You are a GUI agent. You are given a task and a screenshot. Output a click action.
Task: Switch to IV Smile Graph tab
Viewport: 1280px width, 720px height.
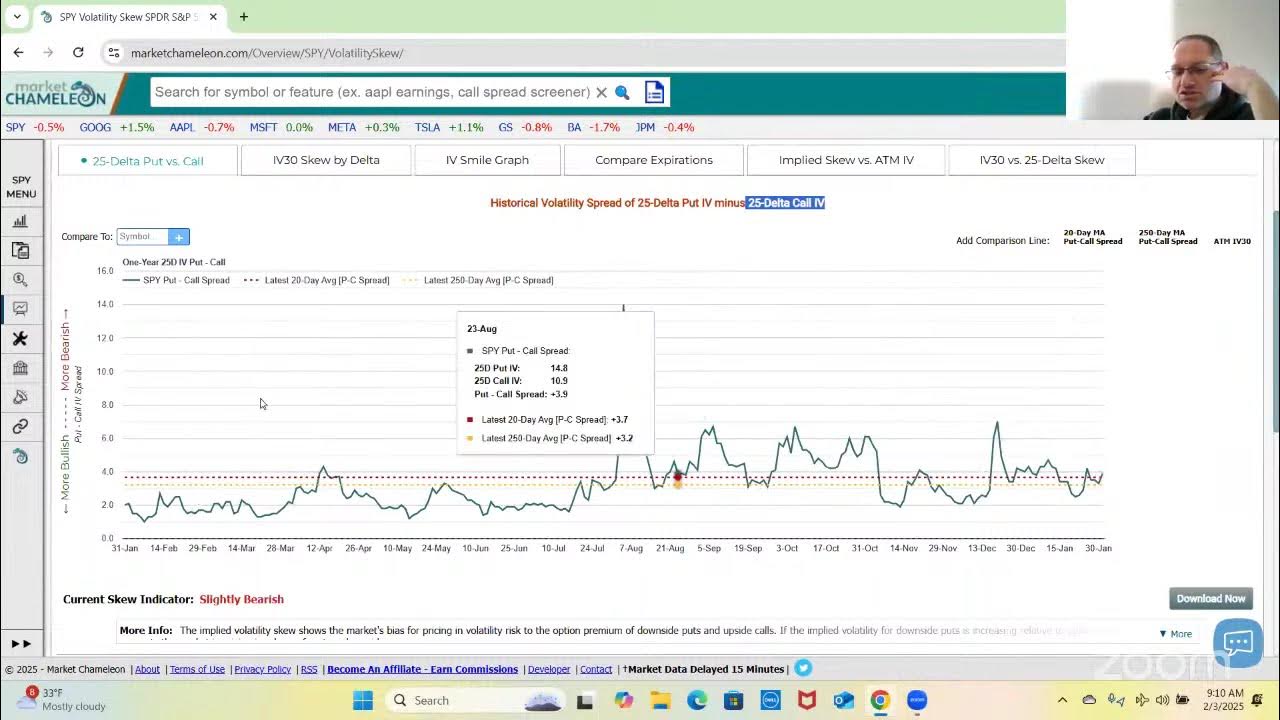[x=487, y=160]
